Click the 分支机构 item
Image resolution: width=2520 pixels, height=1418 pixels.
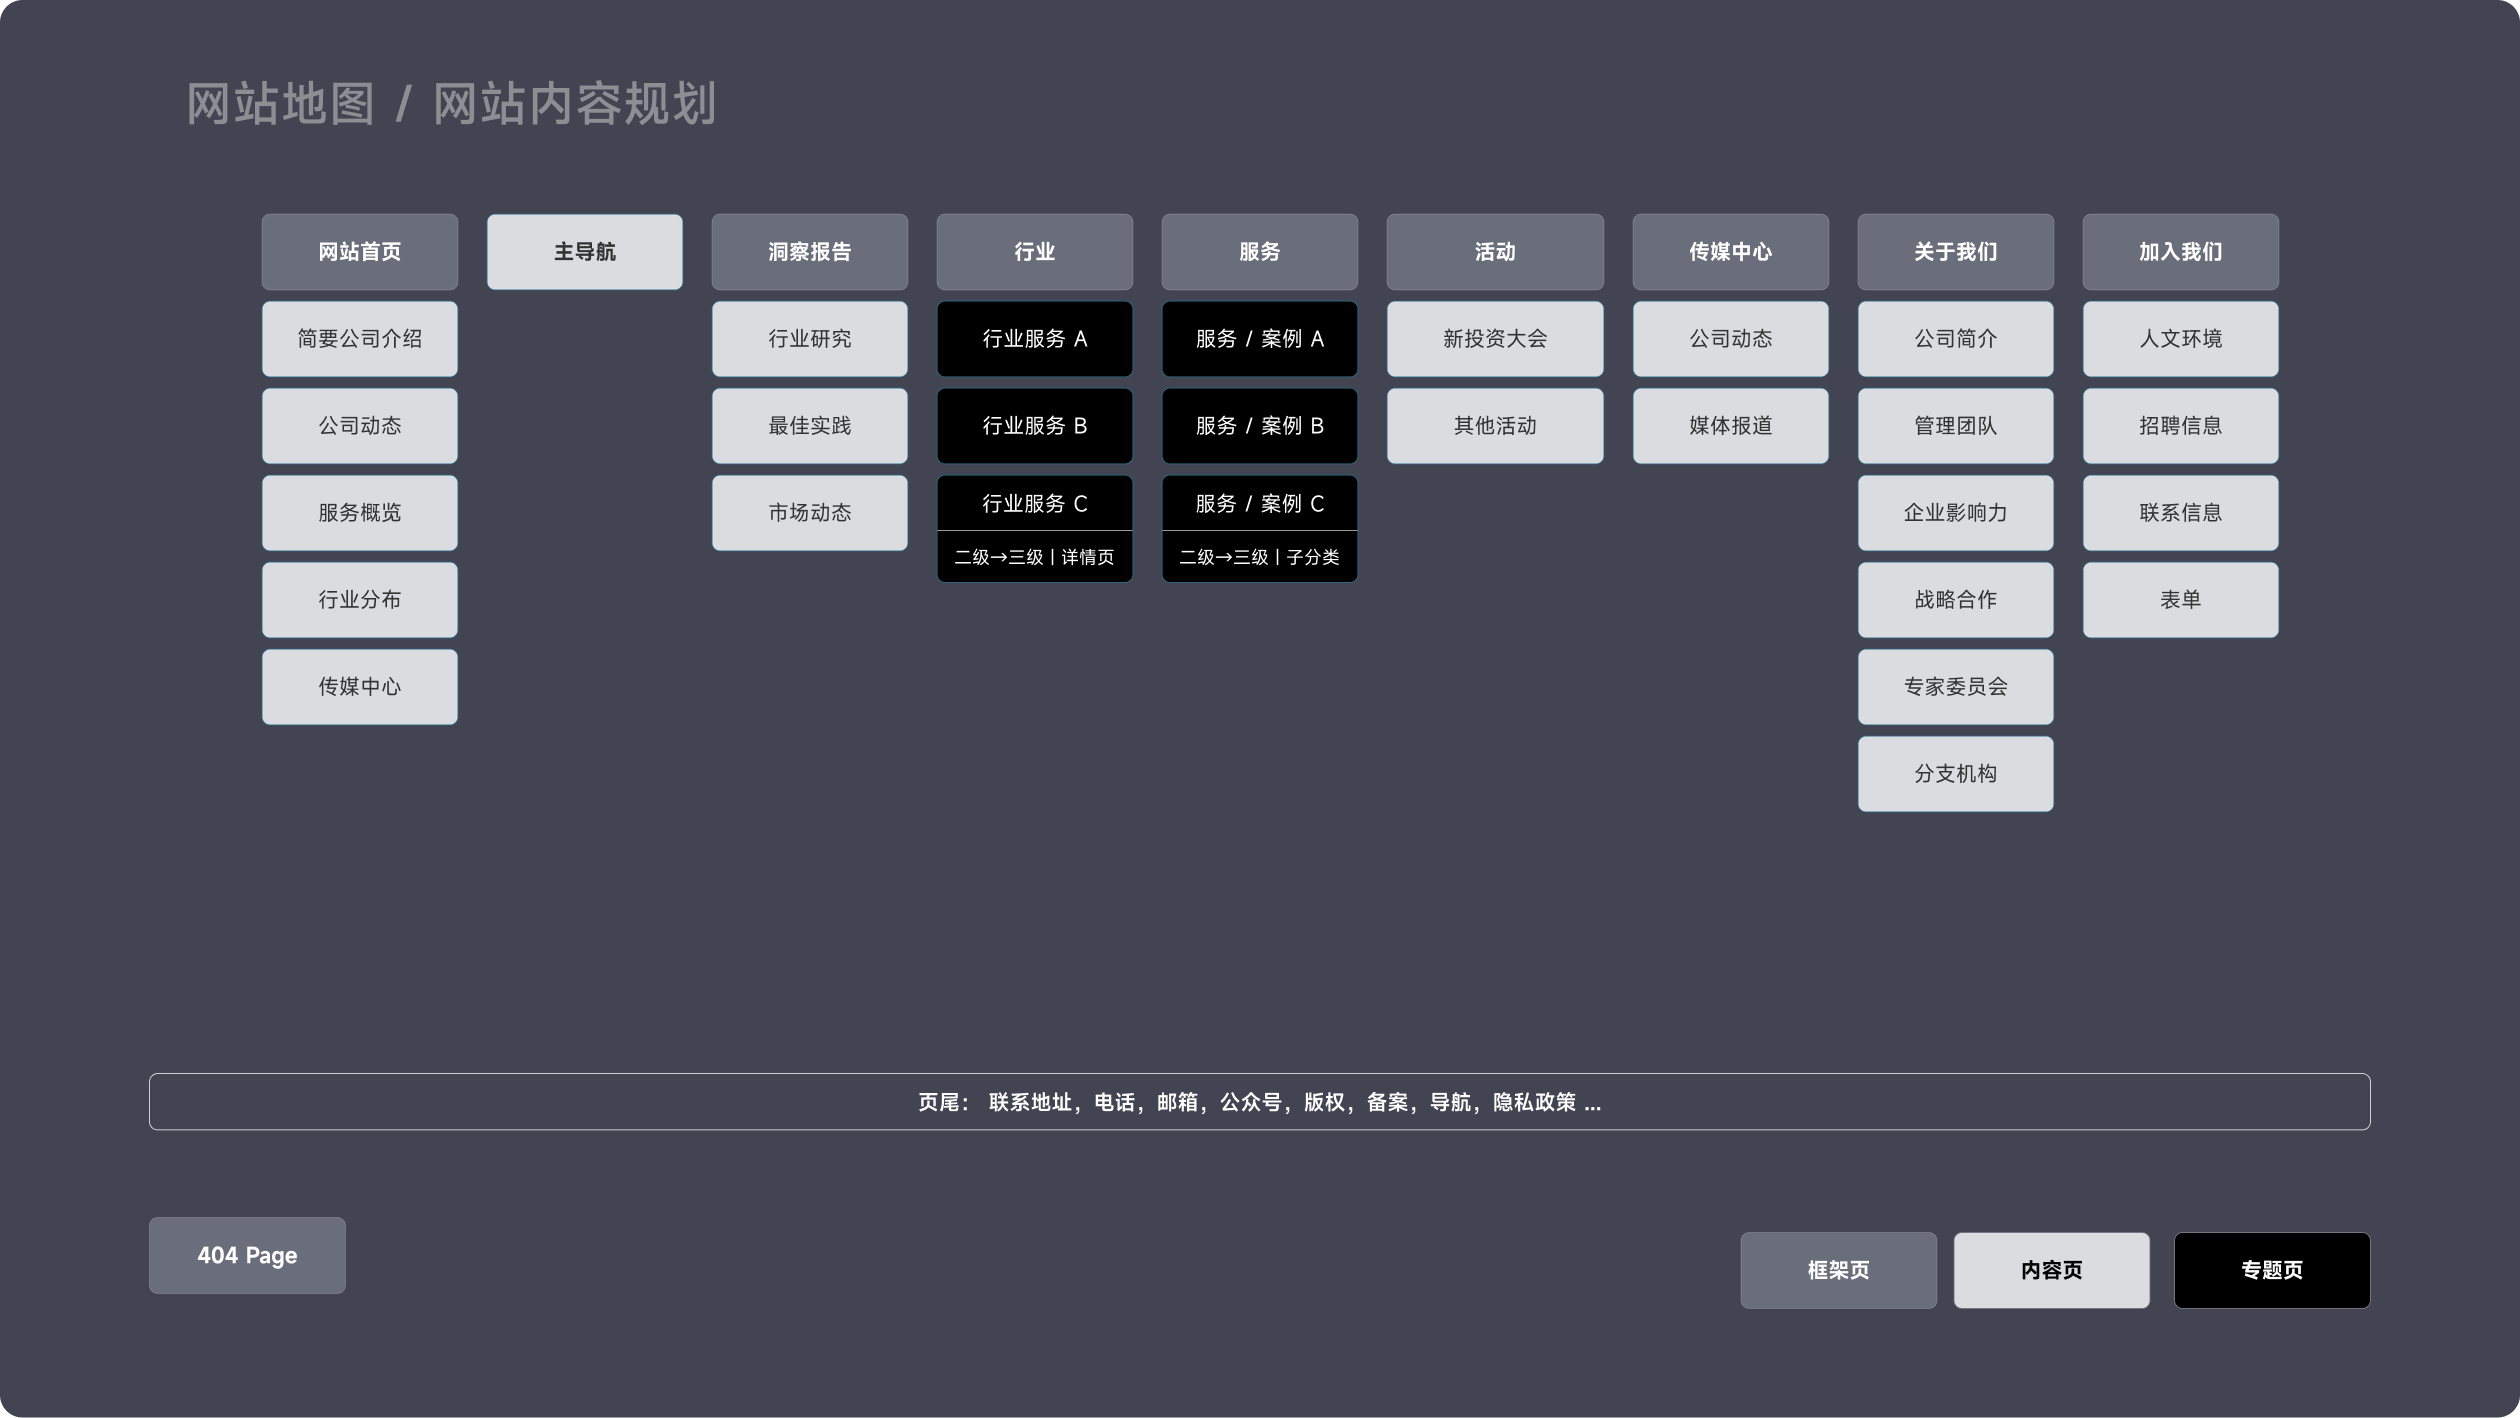pos(1955,774)
